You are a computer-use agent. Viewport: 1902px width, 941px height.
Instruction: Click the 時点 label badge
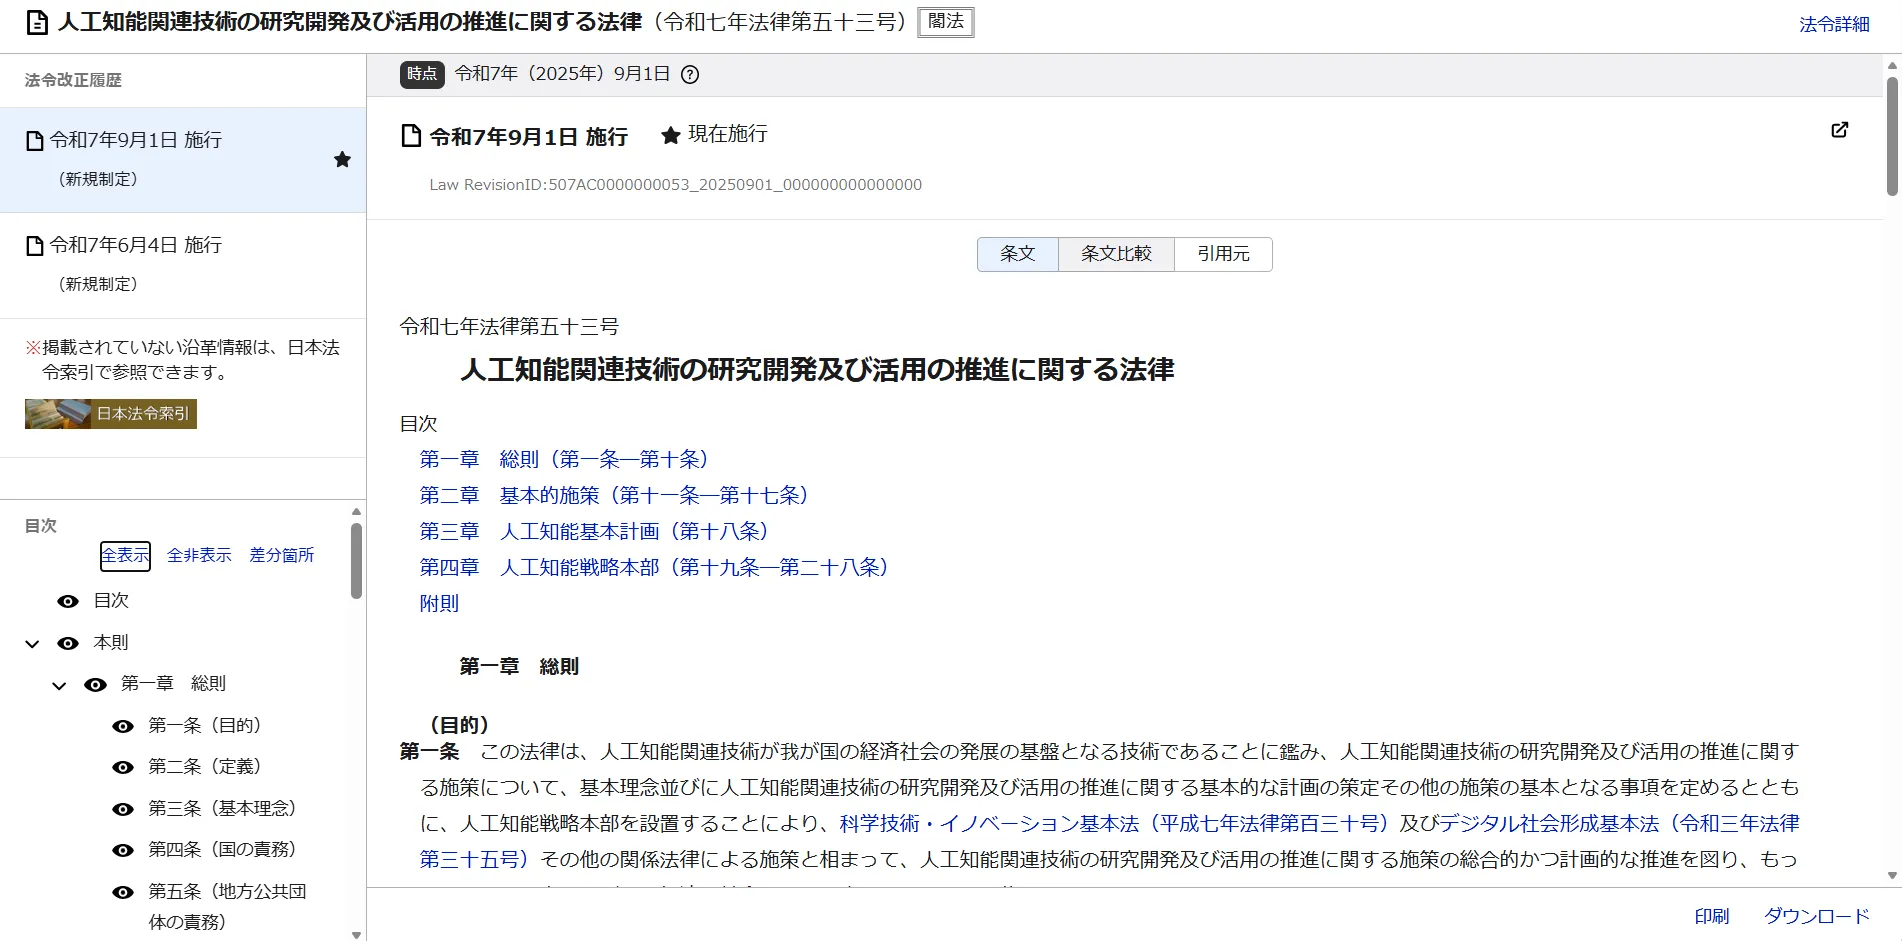tap(422, 74)
